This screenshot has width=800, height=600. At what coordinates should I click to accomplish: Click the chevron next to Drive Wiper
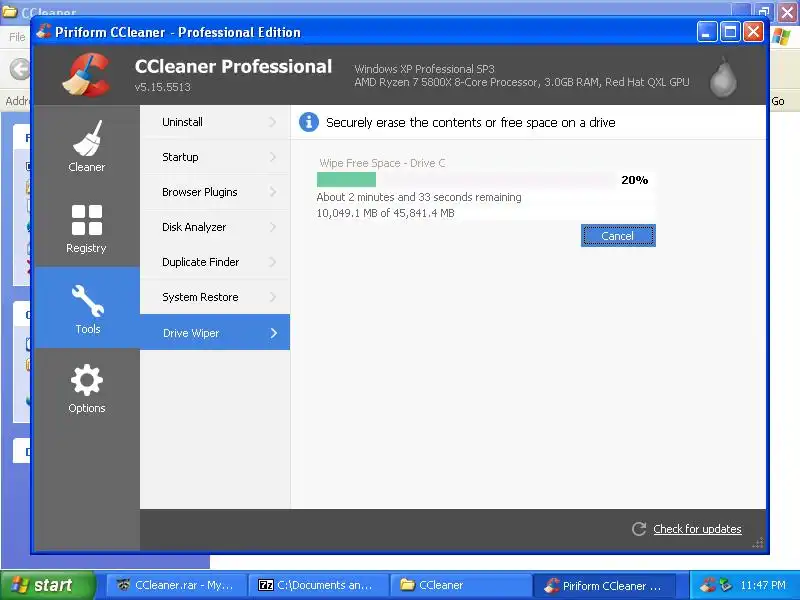click(273, 333)
